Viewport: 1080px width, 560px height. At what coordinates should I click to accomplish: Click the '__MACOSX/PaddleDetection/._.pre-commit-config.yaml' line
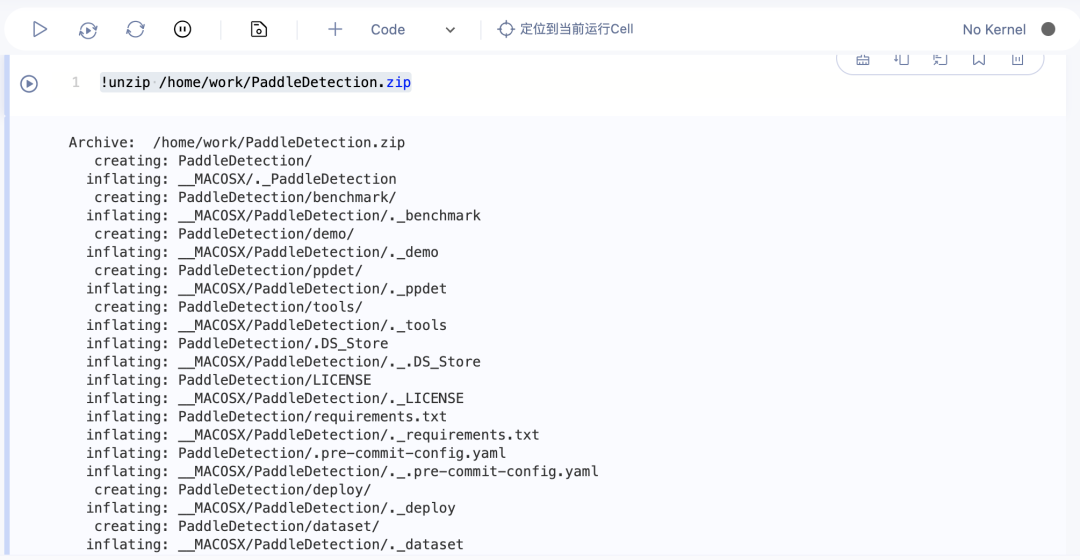point(342,471)
